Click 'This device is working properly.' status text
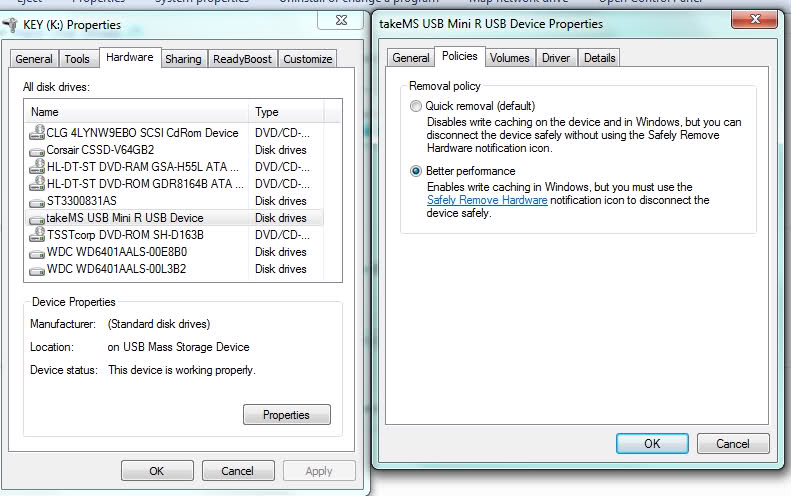Viewport: 791px width, 496px height. coord(182,370)
